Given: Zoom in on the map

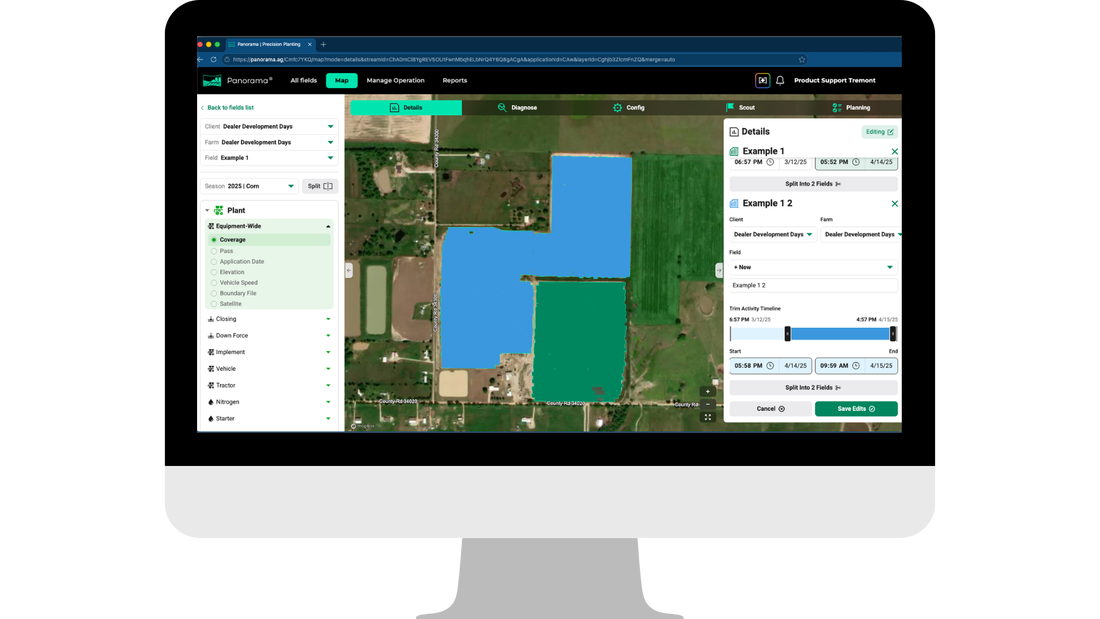Looking at the screenshot, I should click(x=708, y=392).
